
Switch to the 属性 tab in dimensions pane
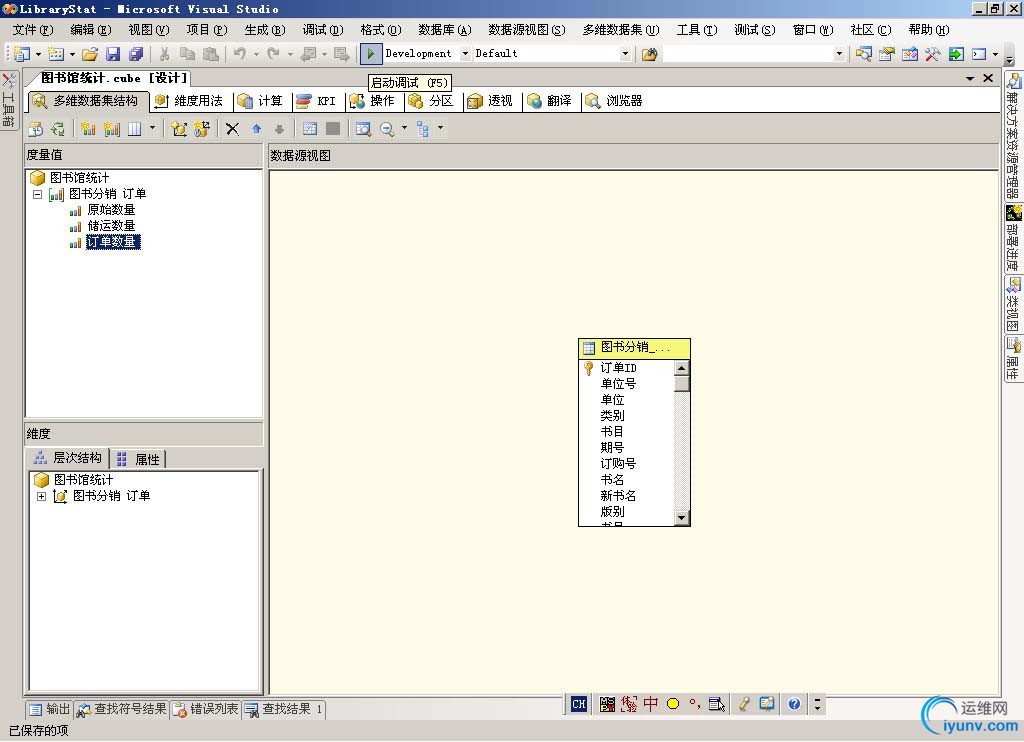(x=138, y=459)
